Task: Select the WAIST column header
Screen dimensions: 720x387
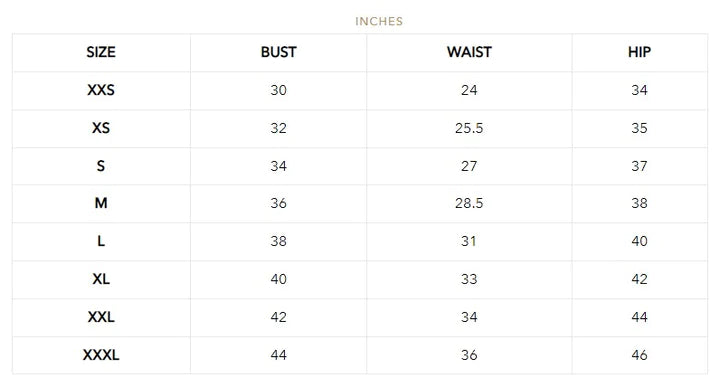Action: [x=469, y=52]
